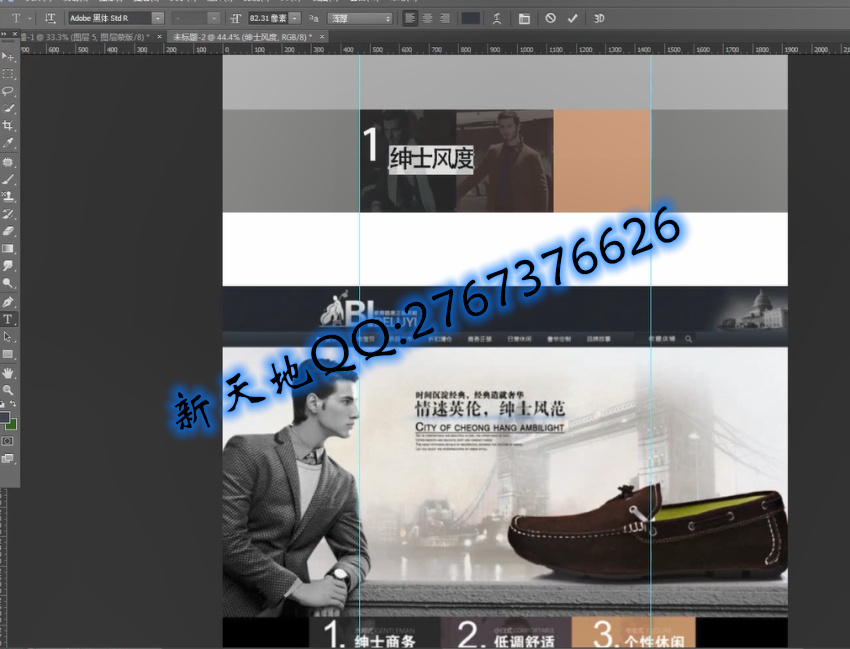This screenshot has height=649, width=850.
Task: Toggle text orientation in options bar
Action: coord(50,18)
